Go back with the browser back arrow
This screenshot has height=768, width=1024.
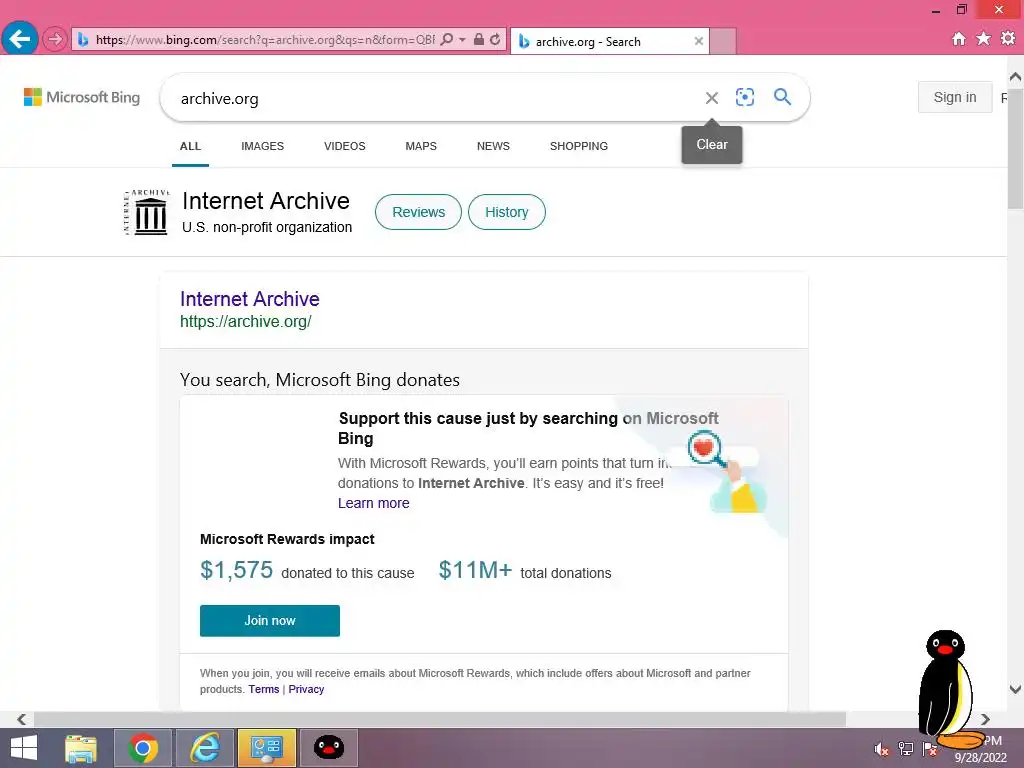pos(20,39)
